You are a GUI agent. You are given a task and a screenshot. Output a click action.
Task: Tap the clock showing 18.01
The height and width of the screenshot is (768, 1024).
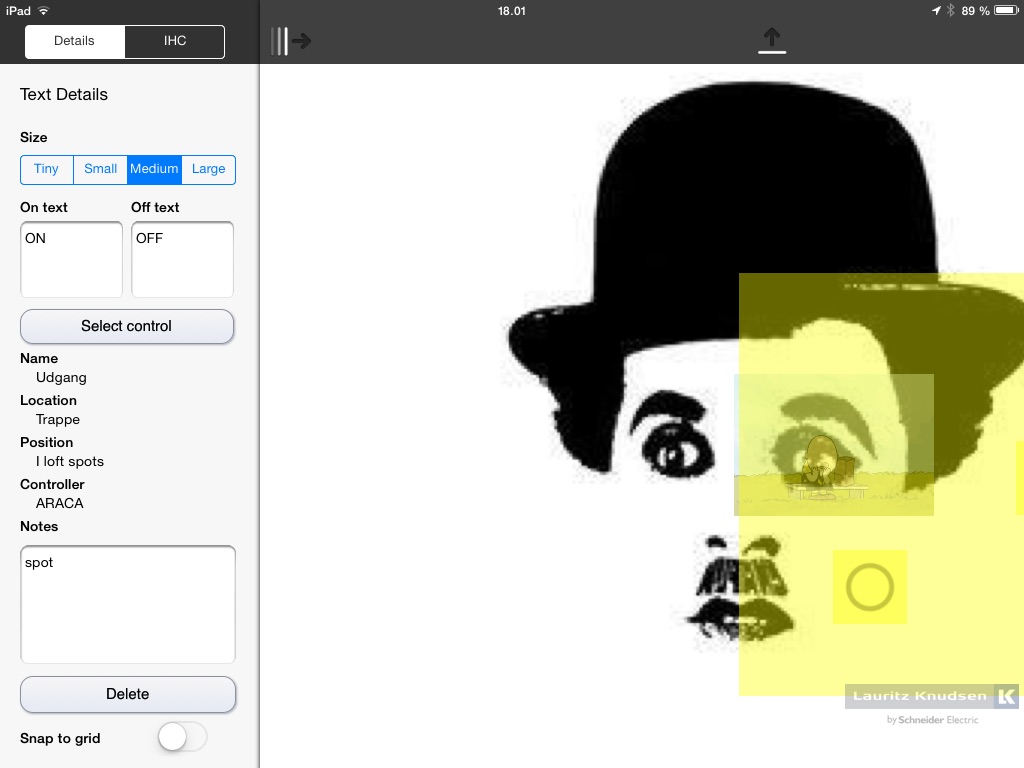coord(511,11)
